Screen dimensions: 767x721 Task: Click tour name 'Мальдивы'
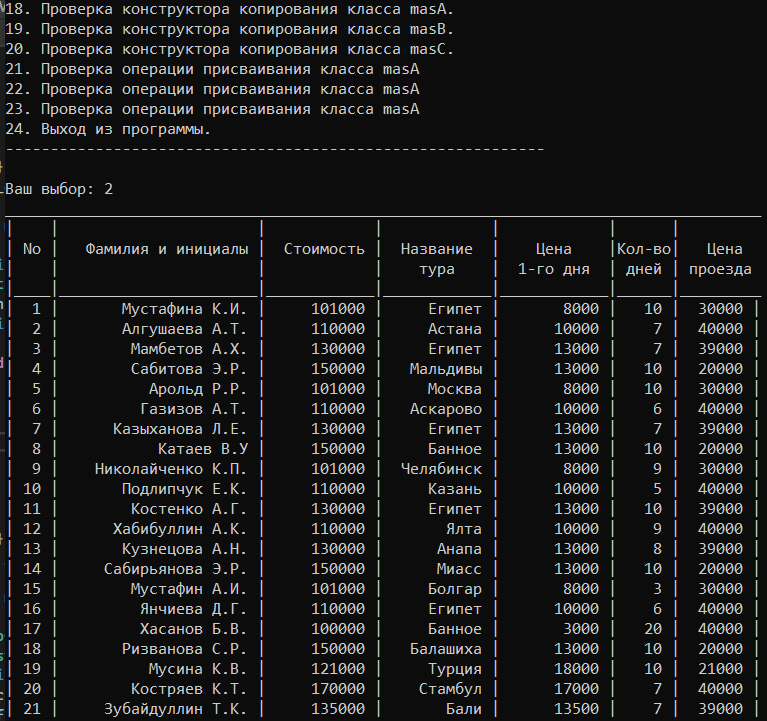(446, 369)
